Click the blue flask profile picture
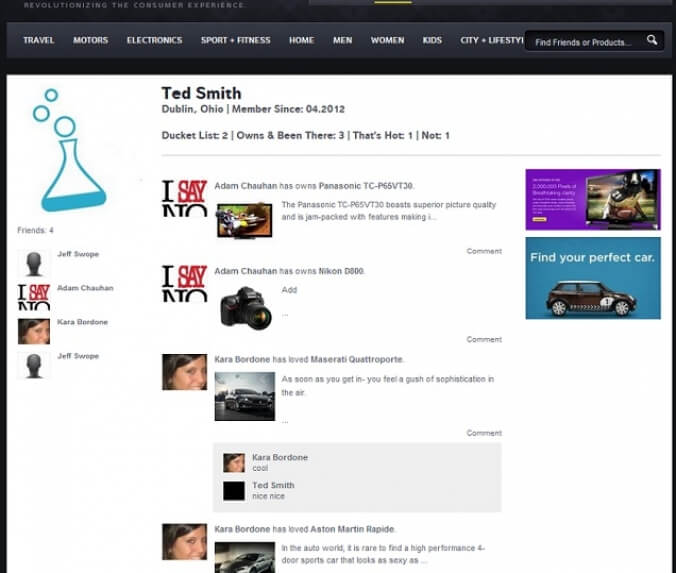Viewport: 676px width, 573px height. (x=69, y=150)
